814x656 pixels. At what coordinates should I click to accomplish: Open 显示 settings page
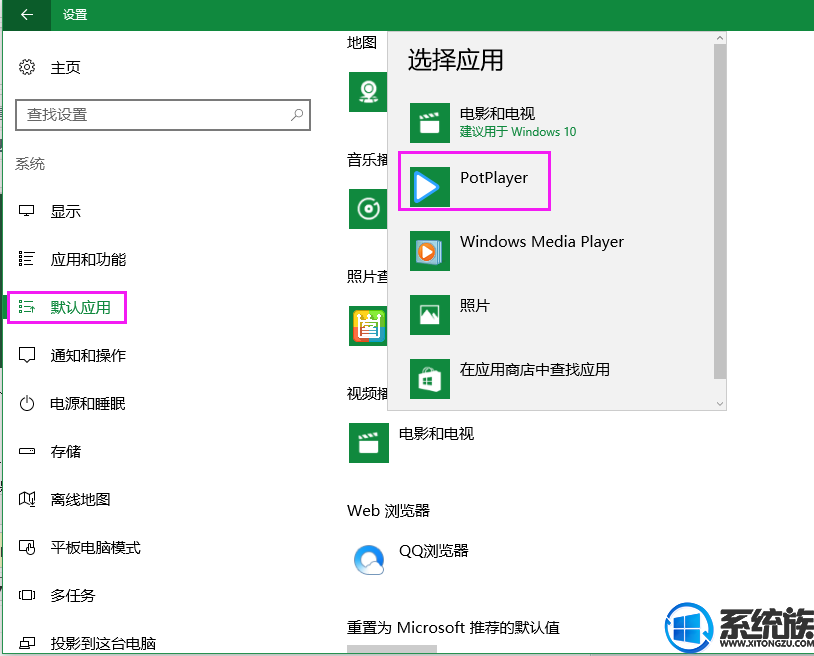point(65,211)
